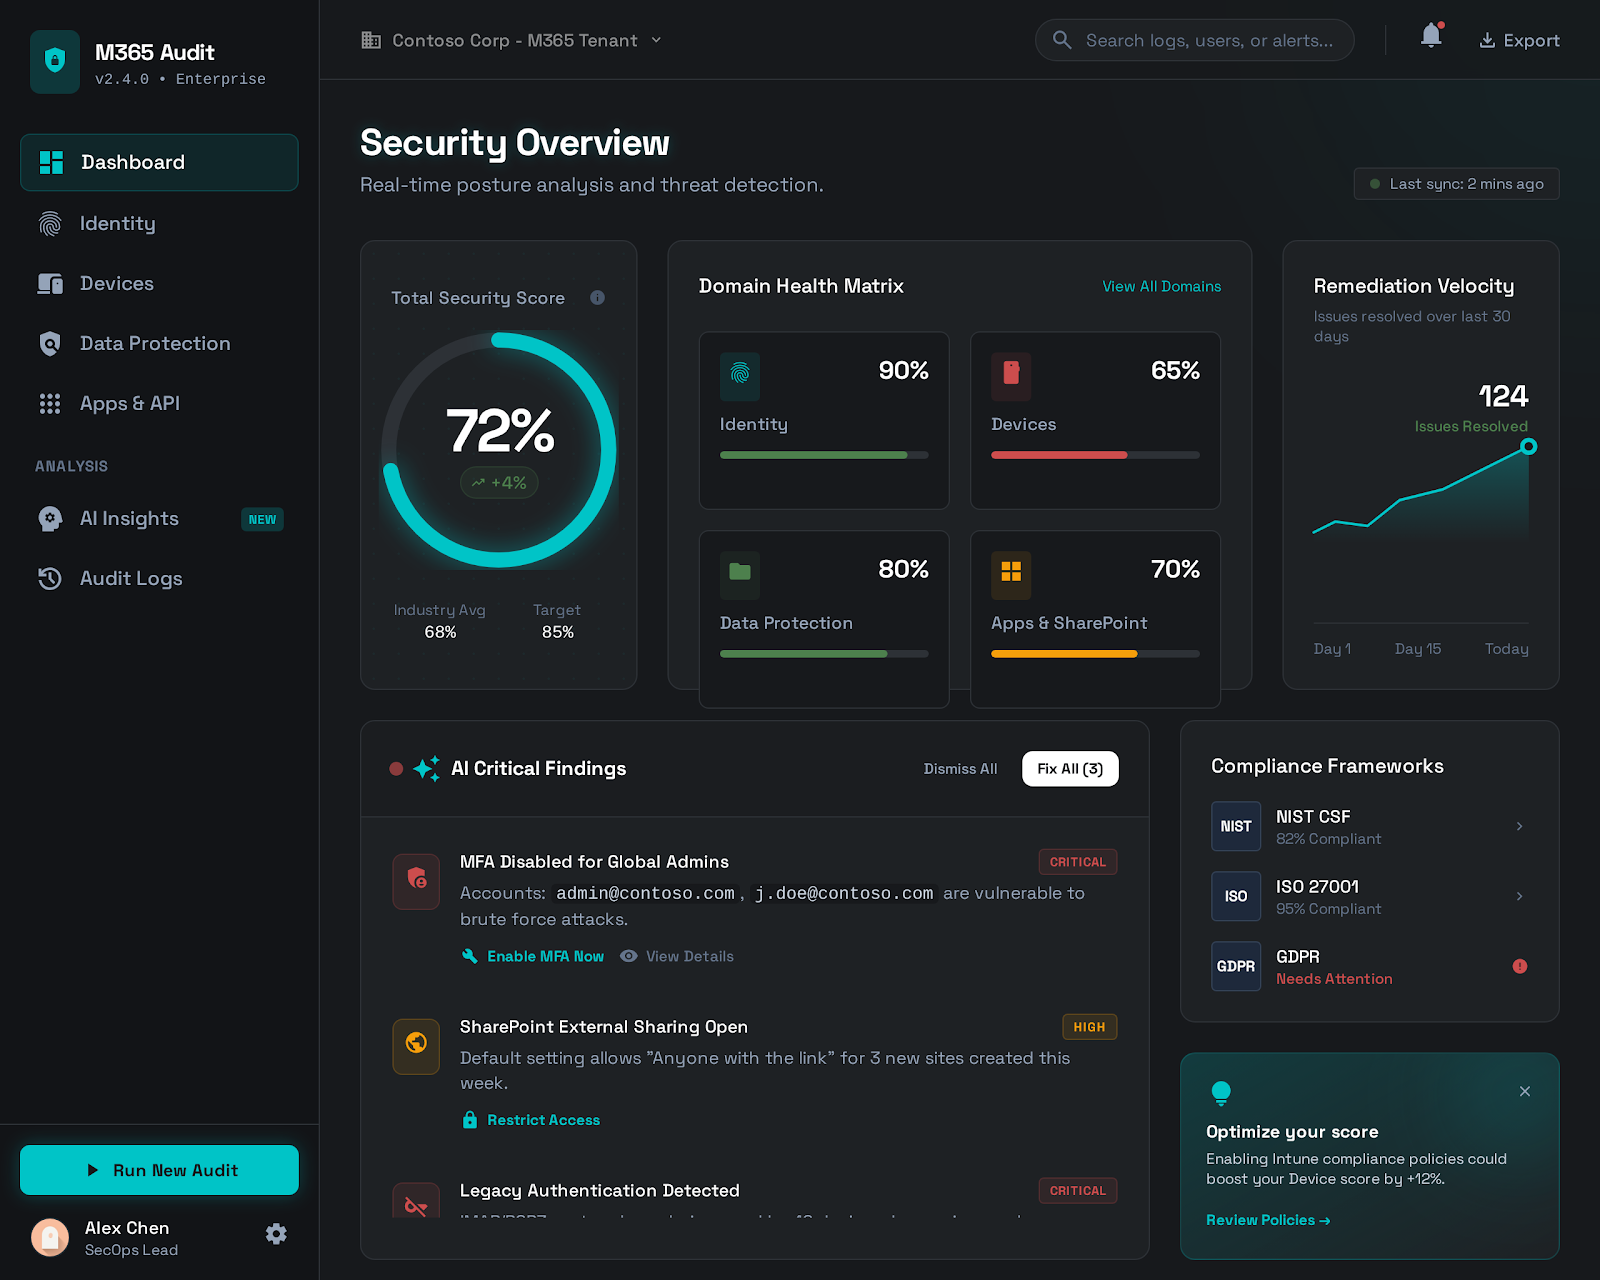Click Review Policies link
This screenshot has width=1600, height=1280.
coord(1267,1220)
